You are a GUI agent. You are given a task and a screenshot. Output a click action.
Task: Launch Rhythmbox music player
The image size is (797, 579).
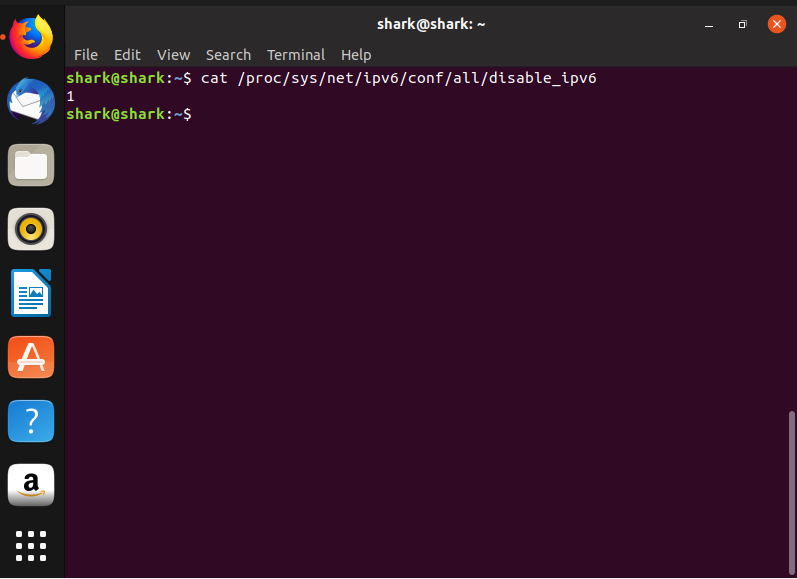click(31, 229)
